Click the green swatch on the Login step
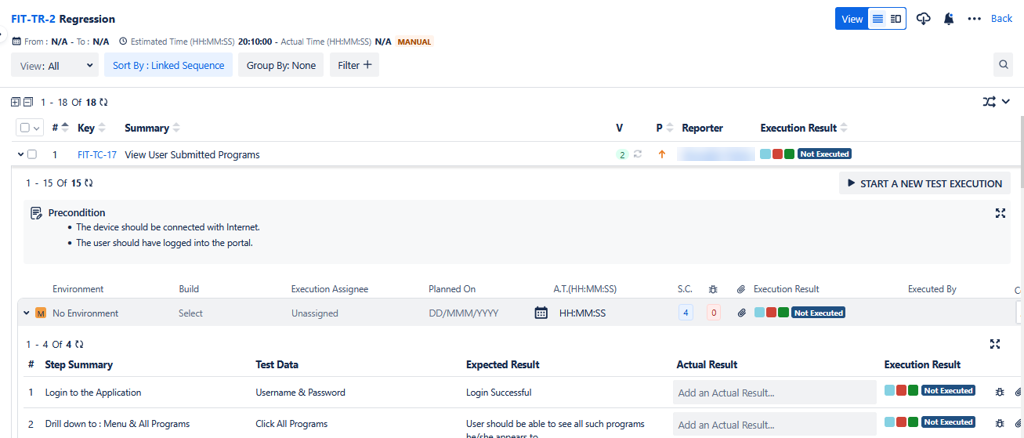The image size is (1024, 438). (913, 391)
